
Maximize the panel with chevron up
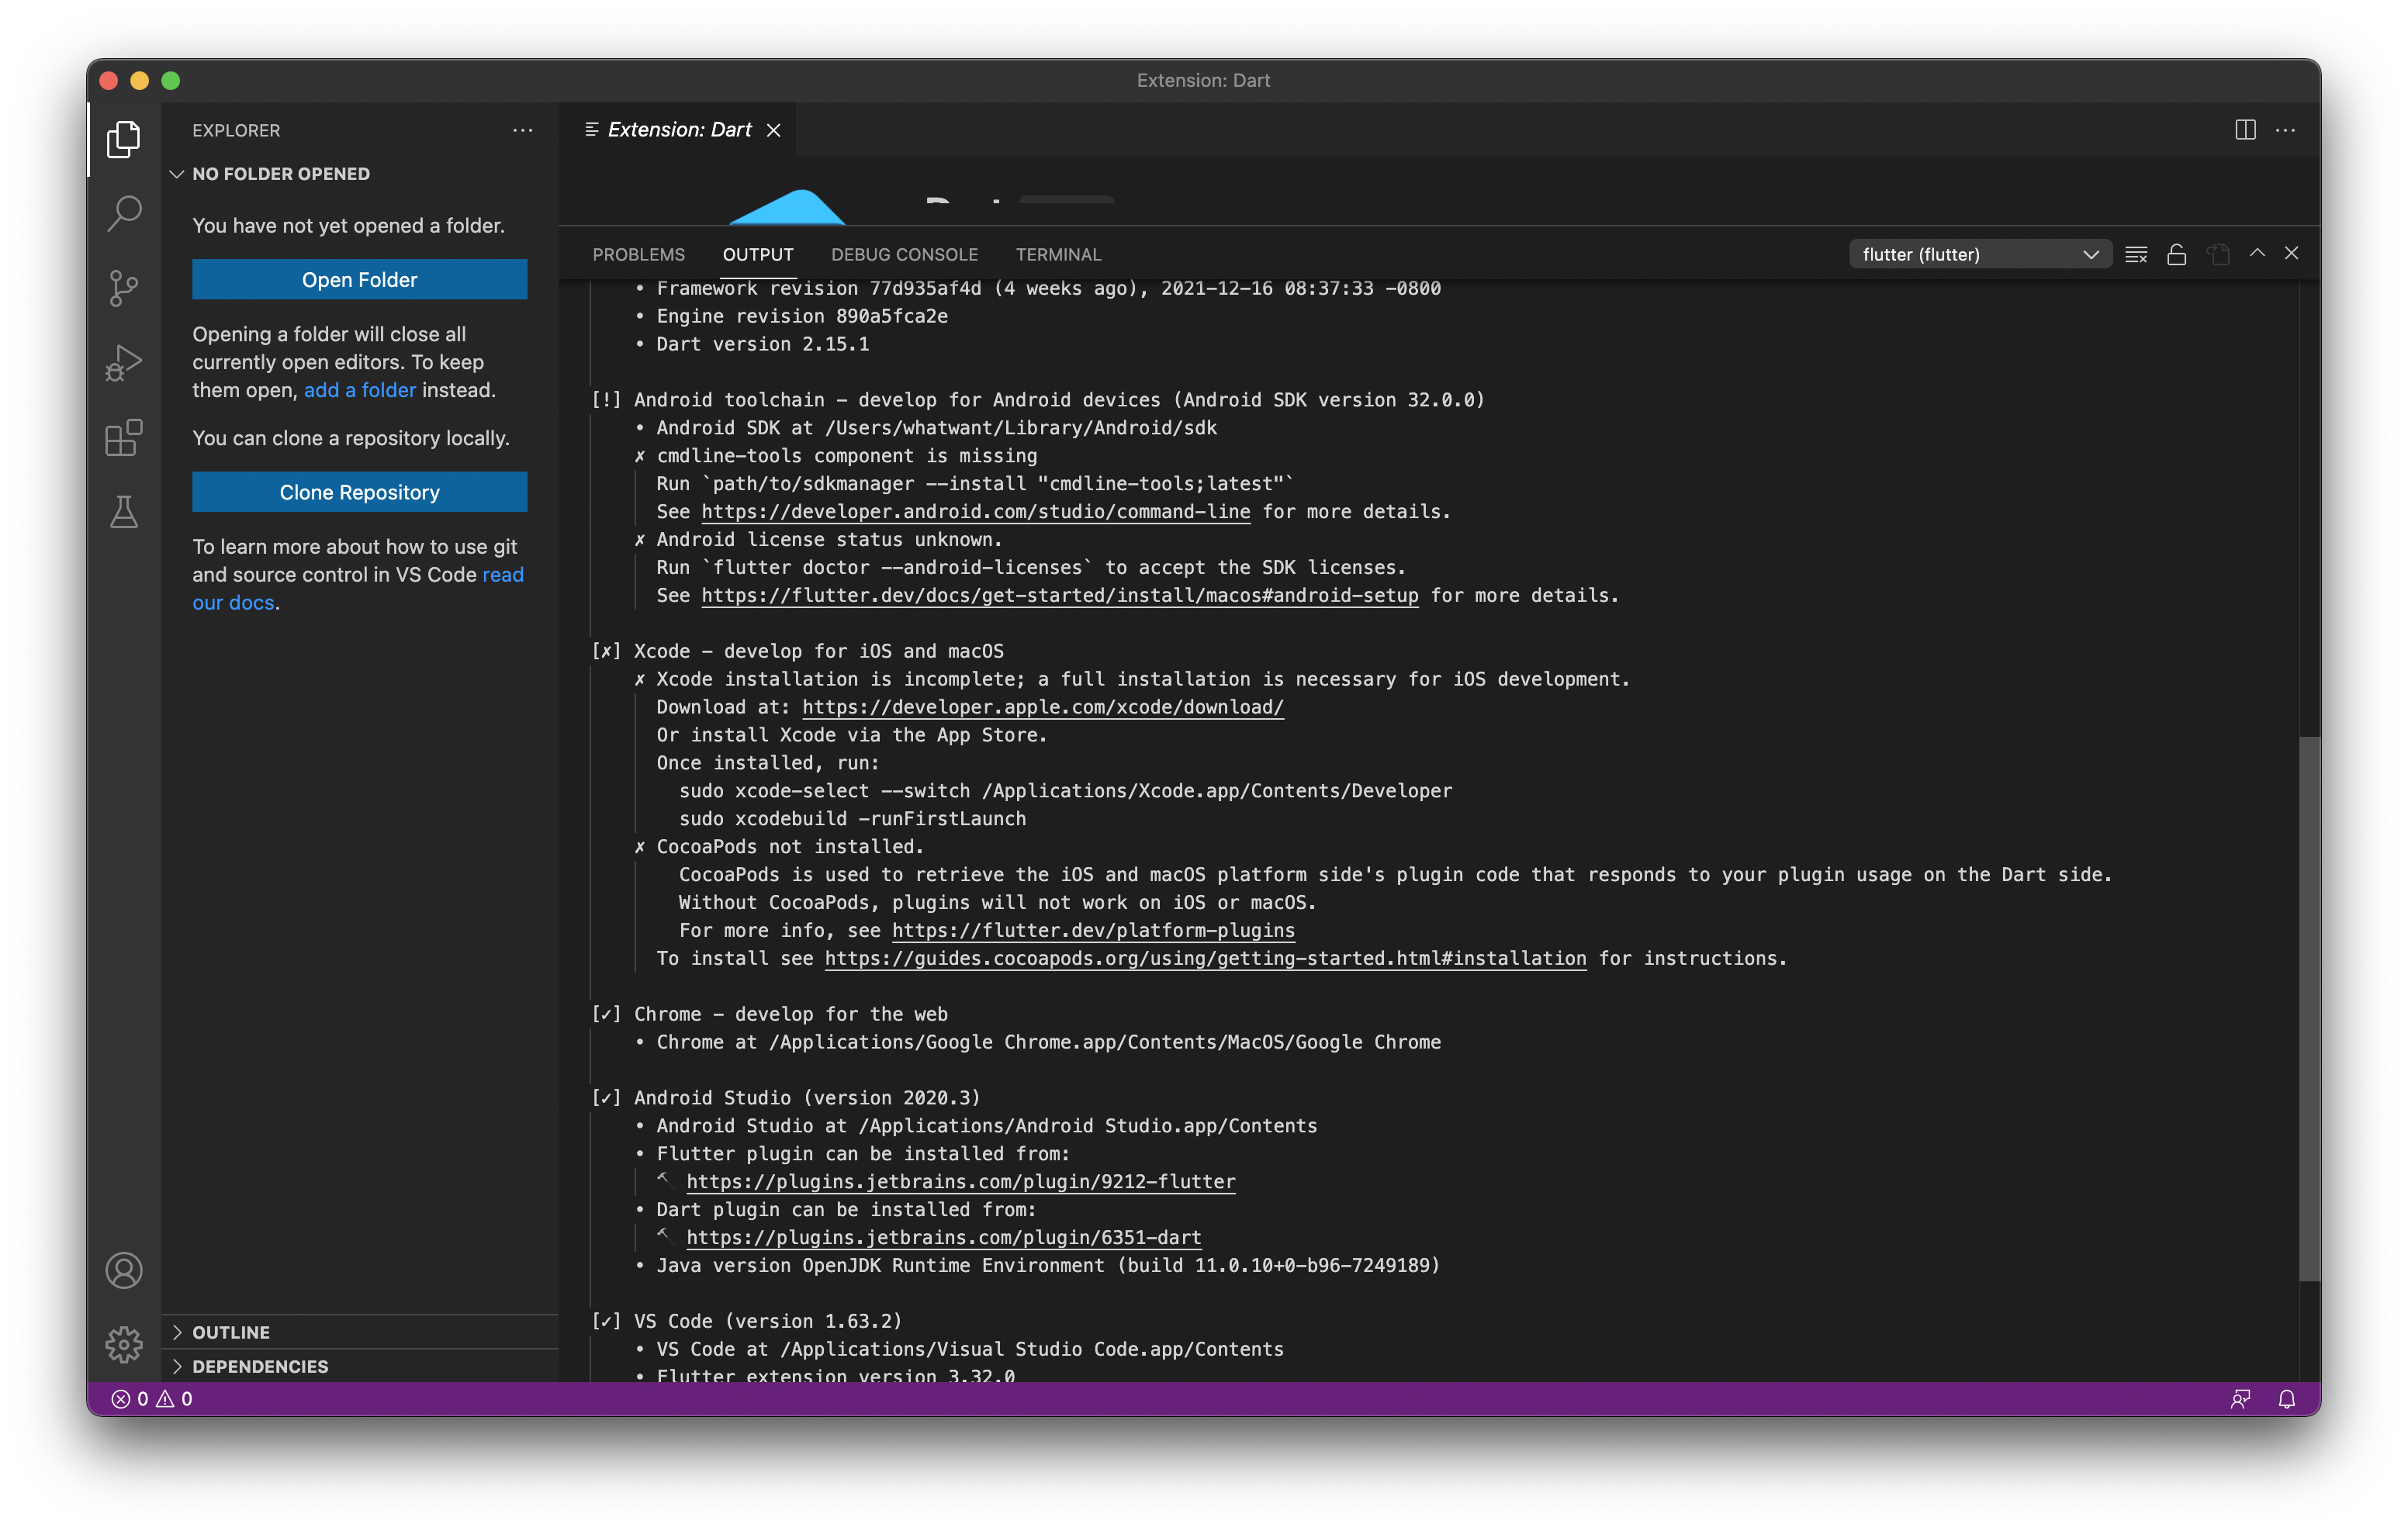(2257, 253)
